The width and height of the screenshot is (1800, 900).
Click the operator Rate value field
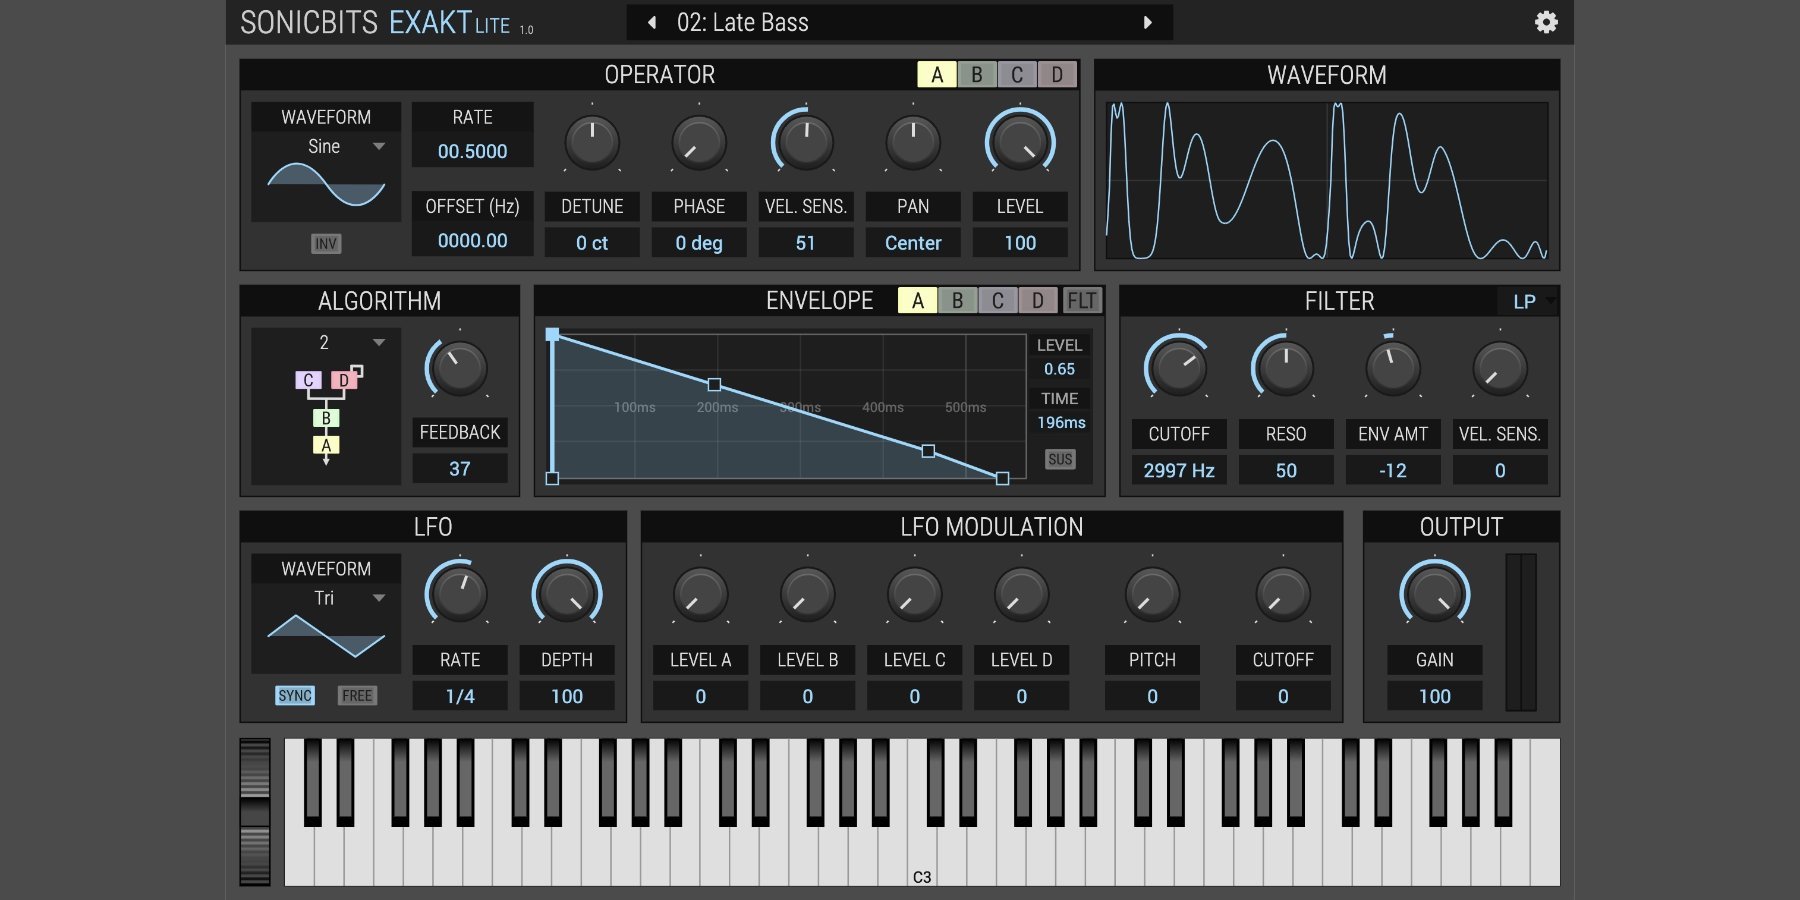(472, 151)
